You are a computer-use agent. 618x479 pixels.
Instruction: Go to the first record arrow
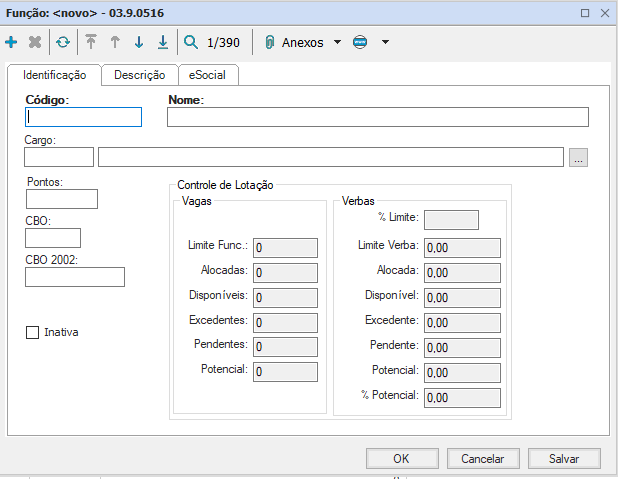(91, 43)
